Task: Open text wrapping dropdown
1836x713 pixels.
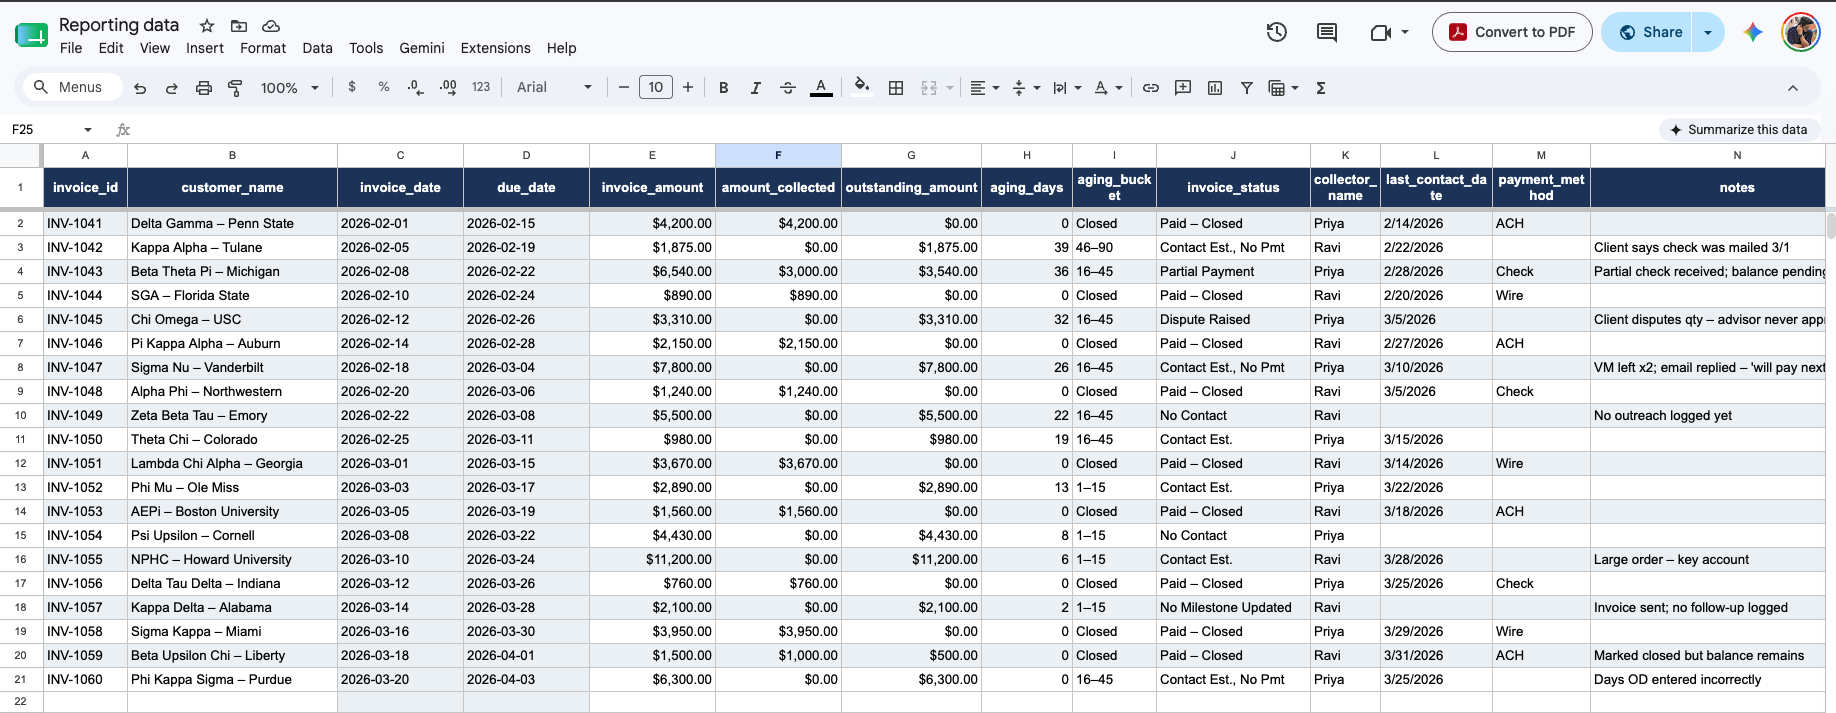Action: [1067, 88]
